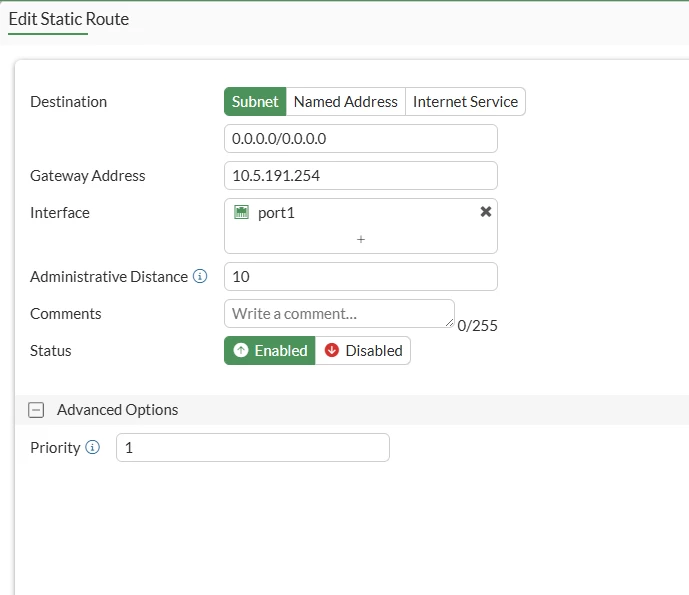
Task: Click the port1 interface icon
Action: point(241,212)
